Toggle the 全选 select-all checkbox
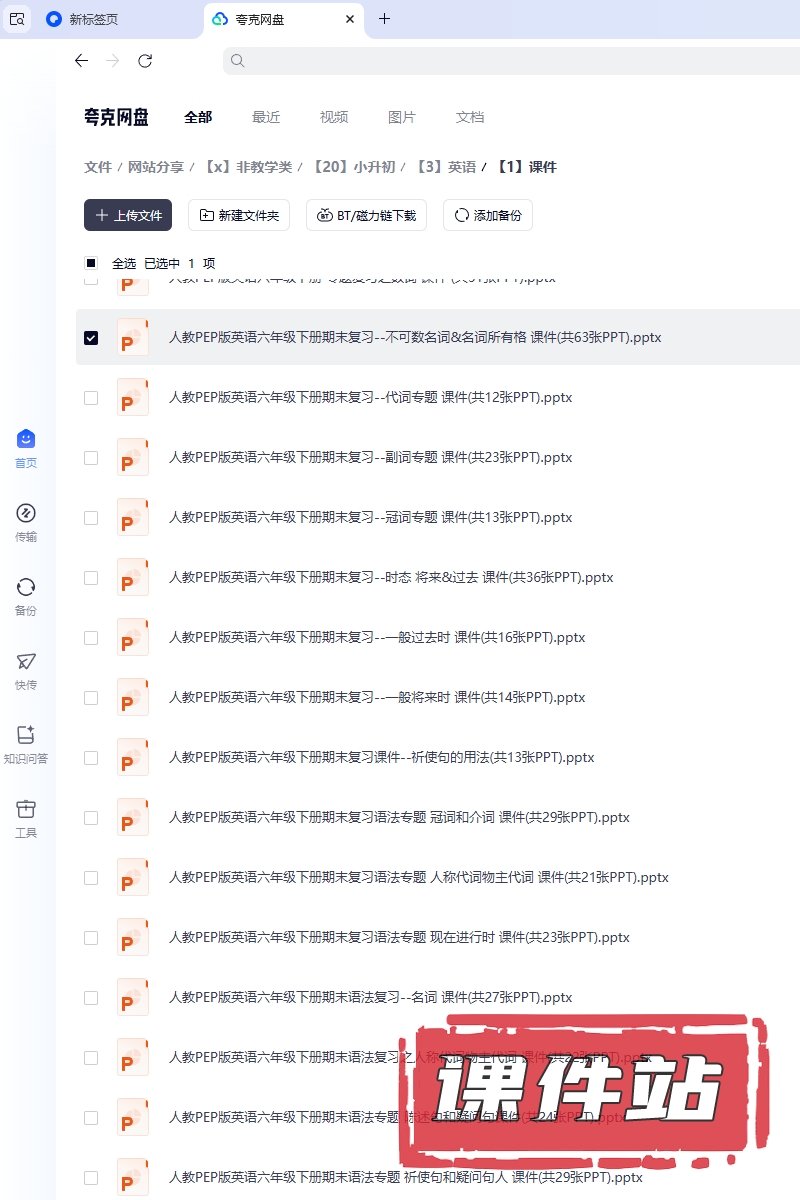 click(91, 263)
